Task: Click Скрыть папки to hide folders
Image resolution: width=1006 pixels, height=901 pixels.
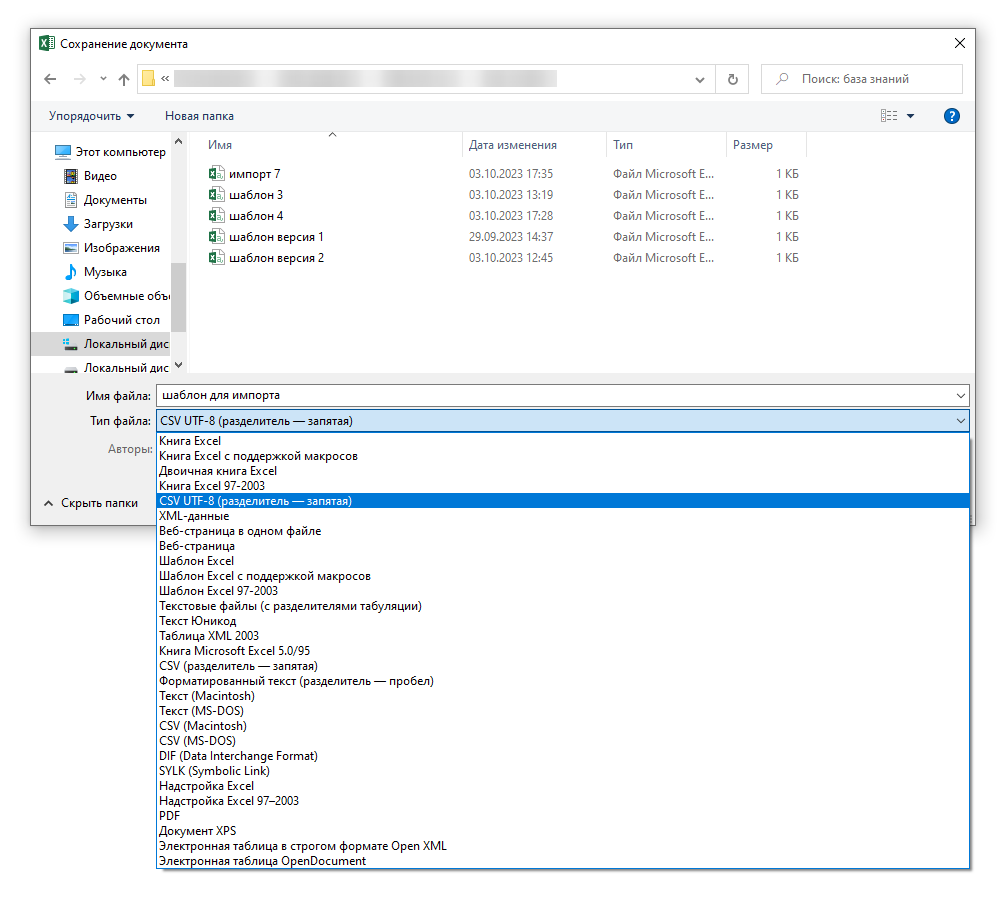Action: click(91, 503)
